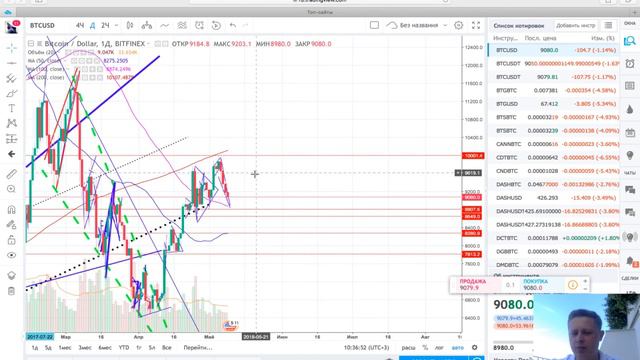Open chart settings gear in top toolbar
The width and height of the screenshot is (640, 360).
459,25
